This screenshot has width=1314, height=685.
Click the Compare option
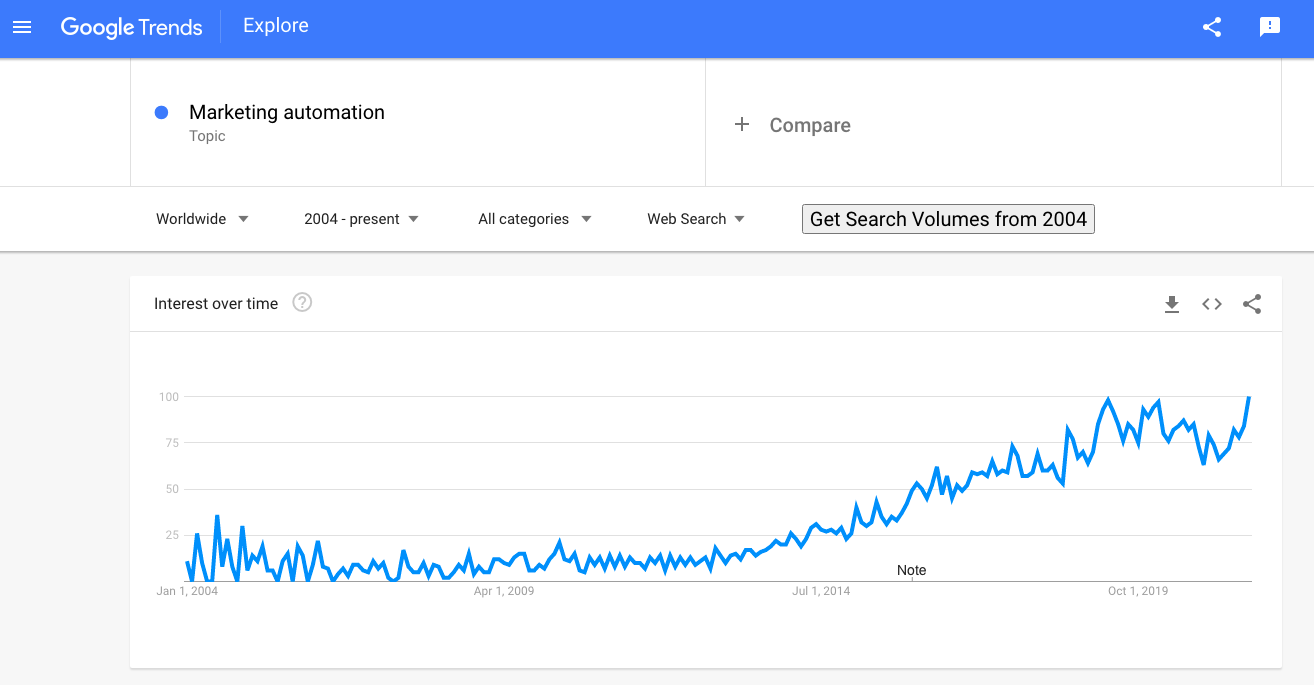[x=809, y=124]
